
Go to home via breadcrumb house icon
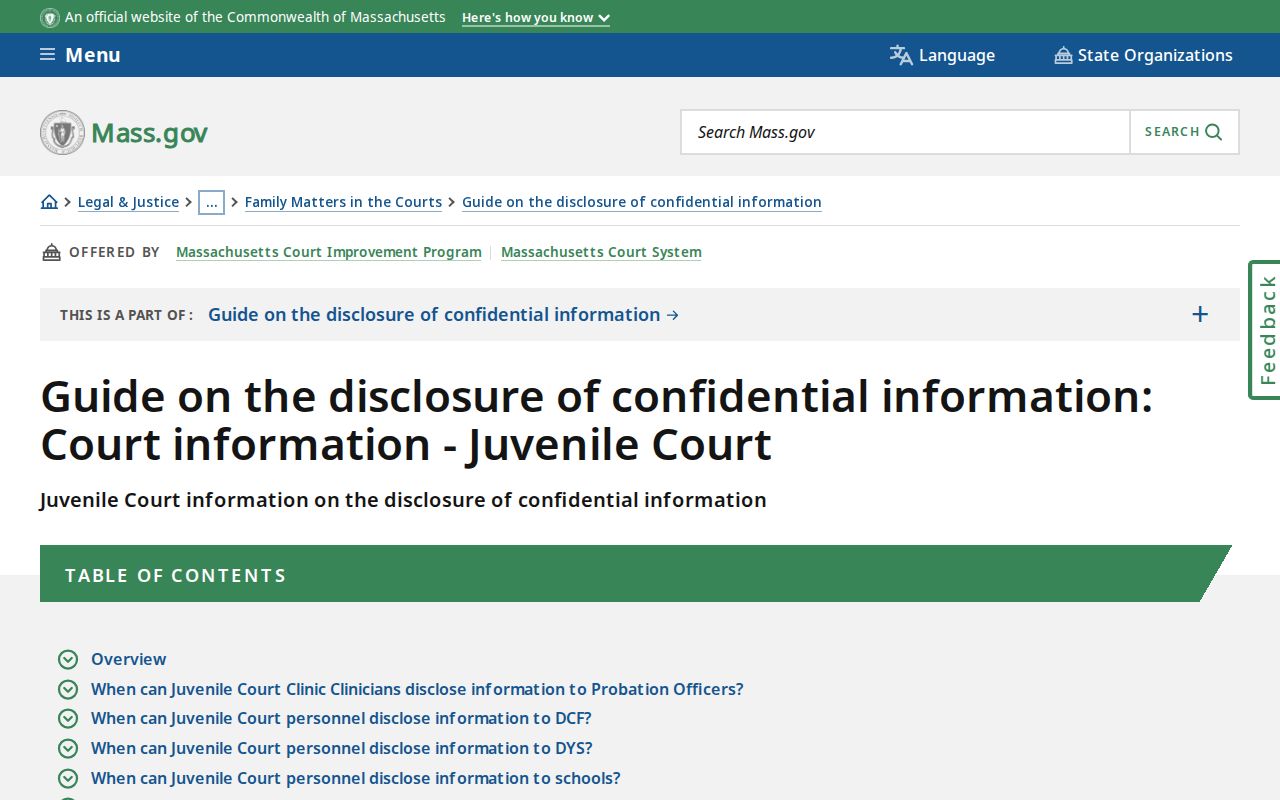[49, 202]
